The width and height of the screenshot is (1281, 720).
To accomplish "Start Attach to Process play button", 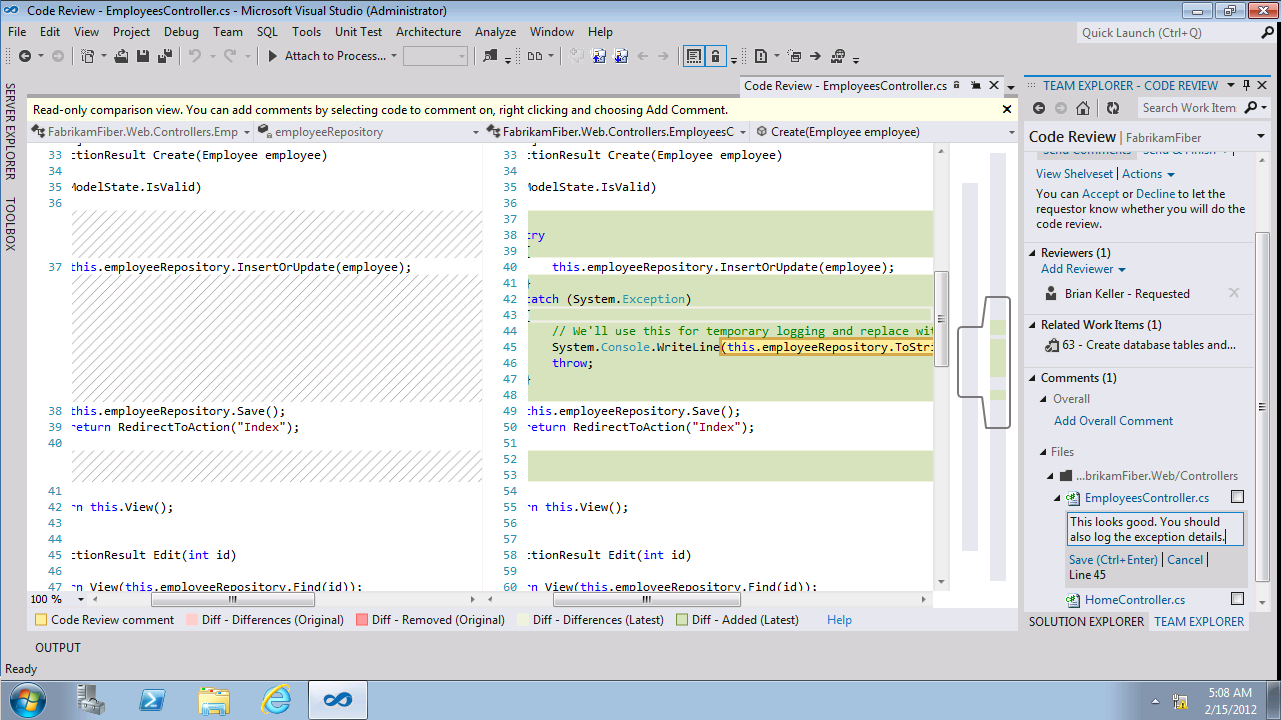I will coord(272,57).
